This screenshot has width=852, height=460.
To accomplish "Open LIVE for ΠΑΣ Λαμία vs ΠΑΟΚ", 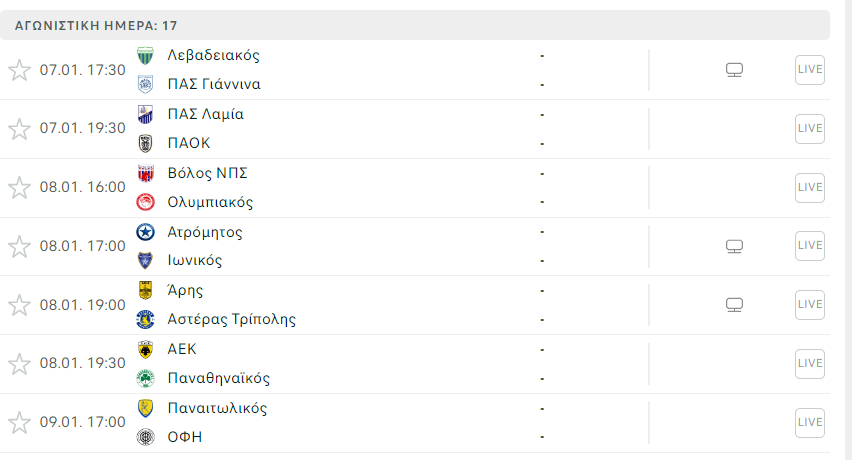I will (x=810, y=128).
